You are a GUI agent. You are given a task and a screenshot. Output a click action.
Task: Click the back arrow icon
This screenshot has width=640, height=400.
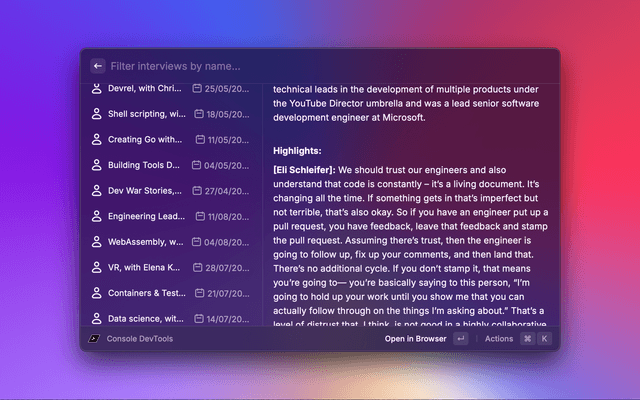[x=98, y=66]
